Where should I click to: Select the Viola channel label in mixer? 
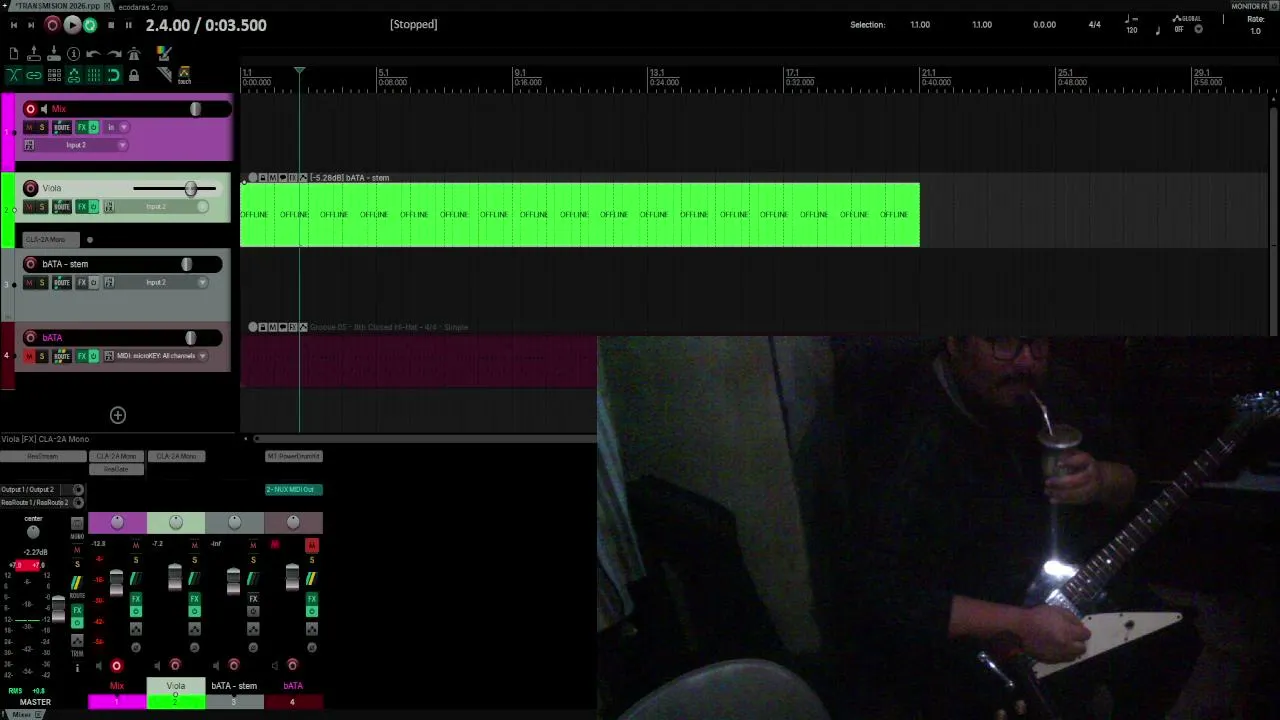click(176, 686)
